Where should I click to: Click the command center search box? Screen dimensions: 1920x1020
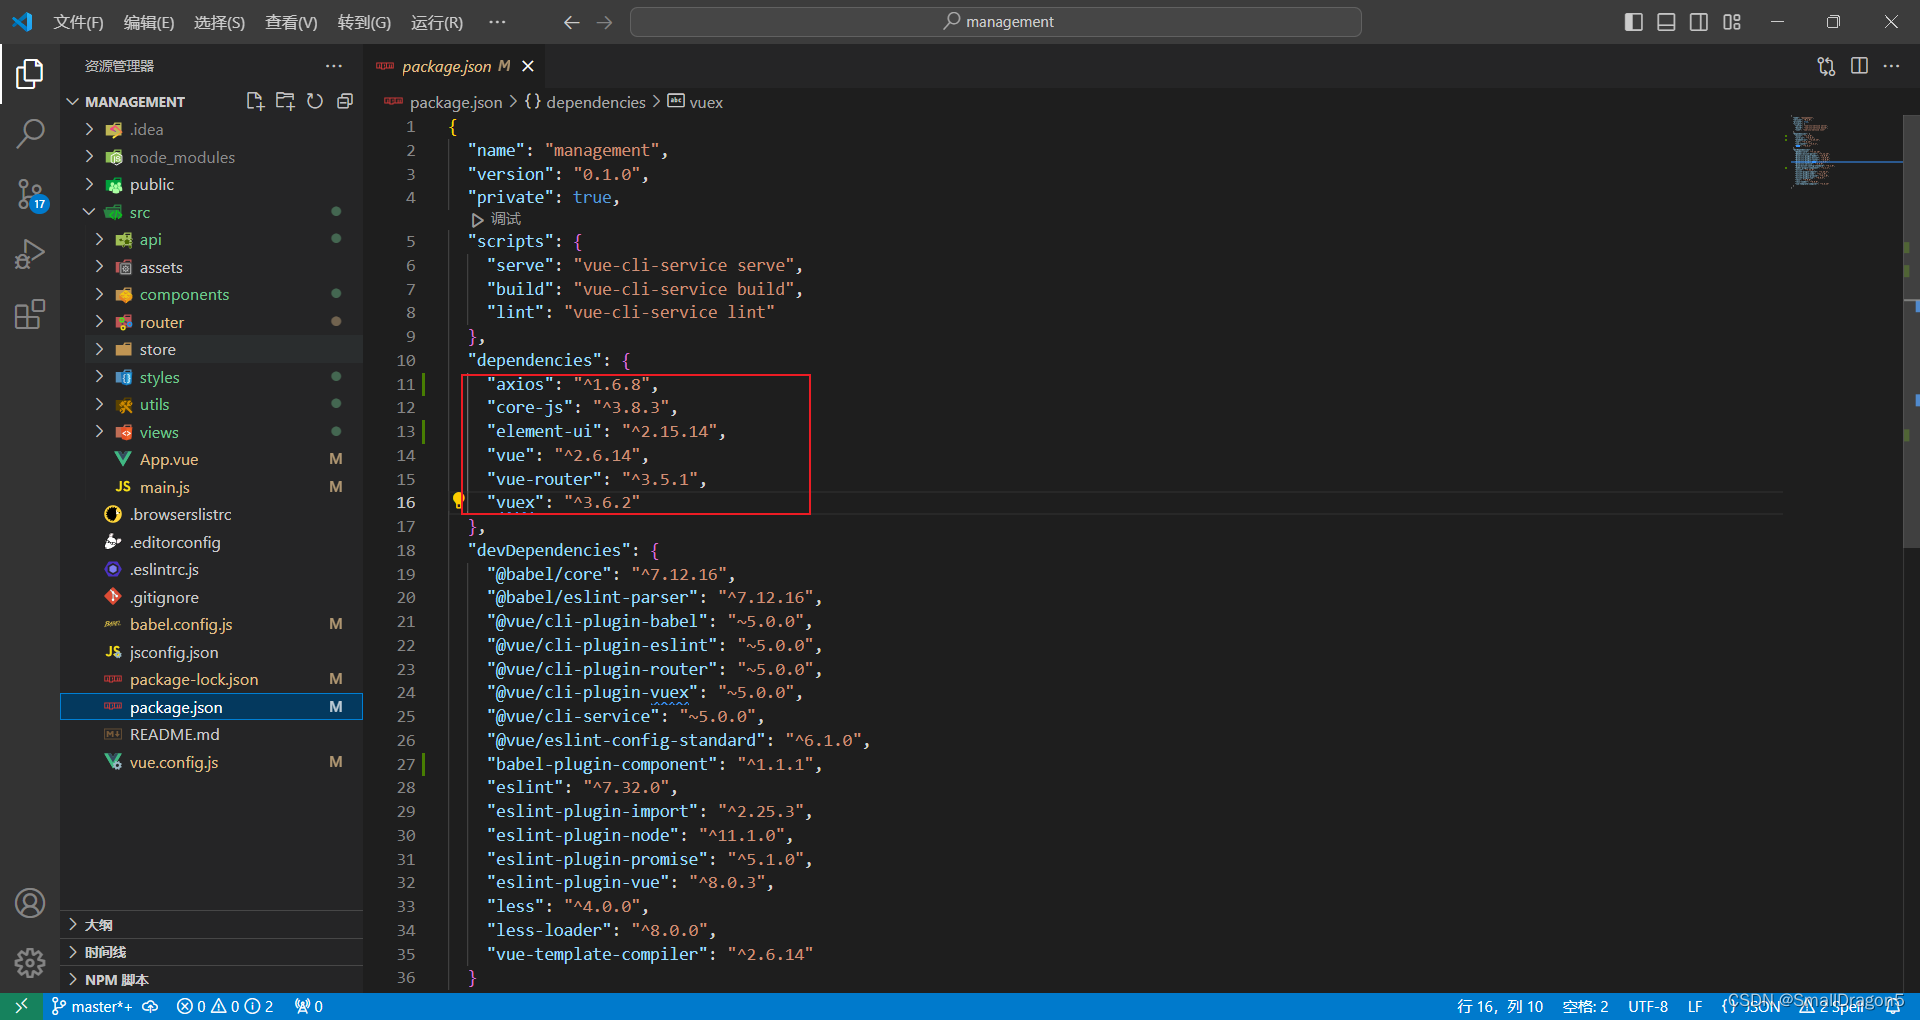(x=995, y=21)
